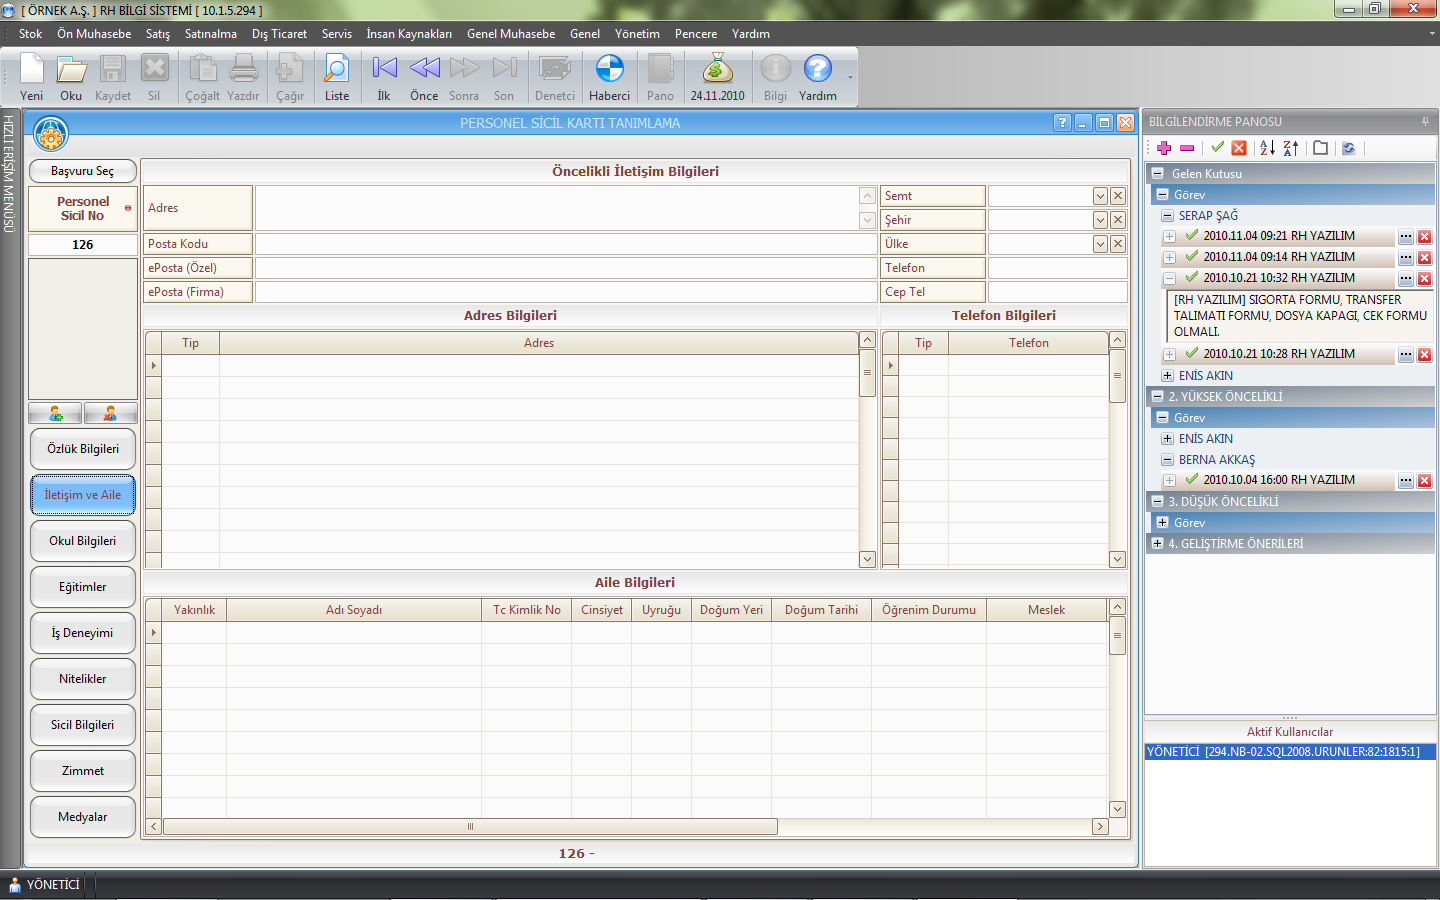Screen dimensions: 1440x900
Task: Add new item with pink plus icon
Action: tap(1164, 148)
